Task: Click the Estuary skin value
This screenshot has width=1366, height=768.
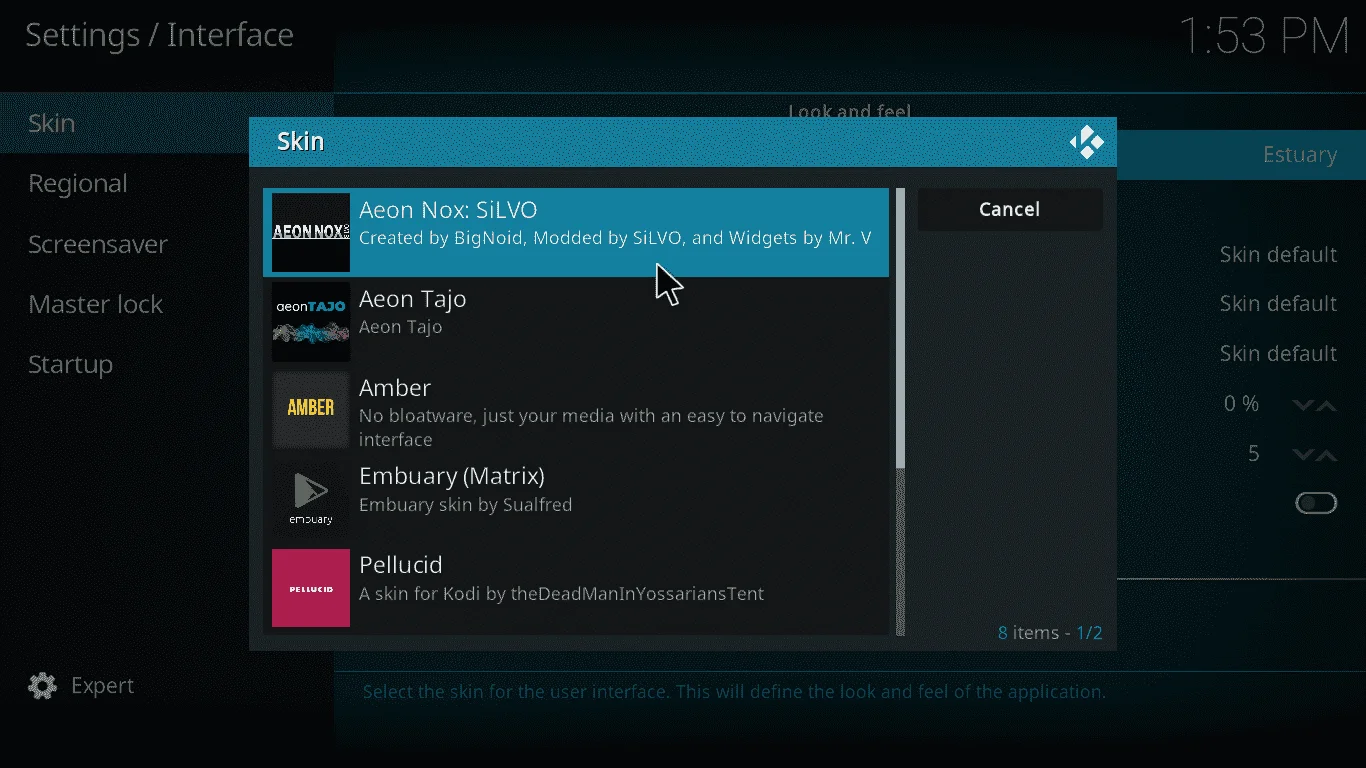Action: 1299,155
